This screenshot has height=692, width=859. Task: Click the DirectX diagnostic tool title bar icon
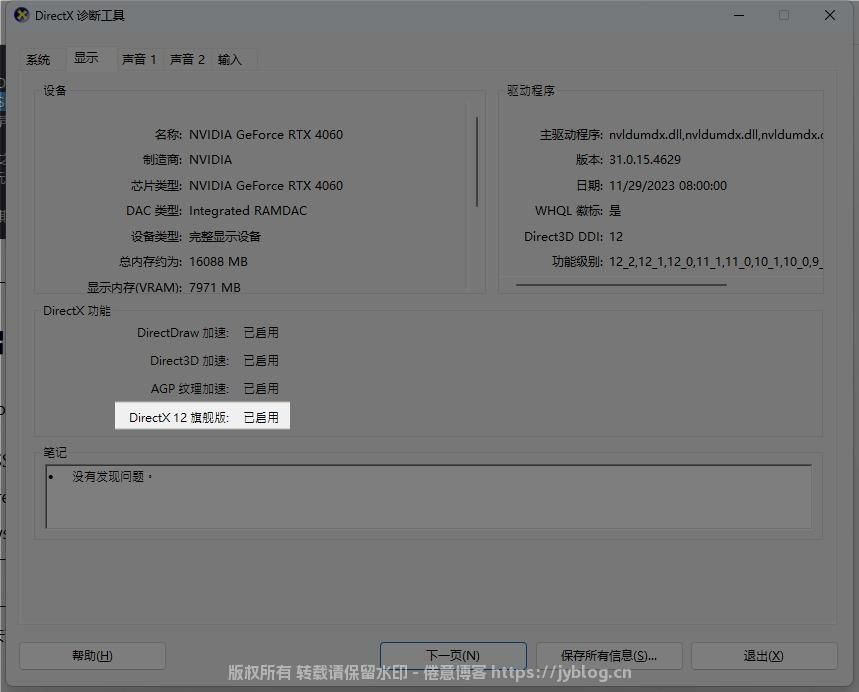pyautogui.click(x=21, y=15)
